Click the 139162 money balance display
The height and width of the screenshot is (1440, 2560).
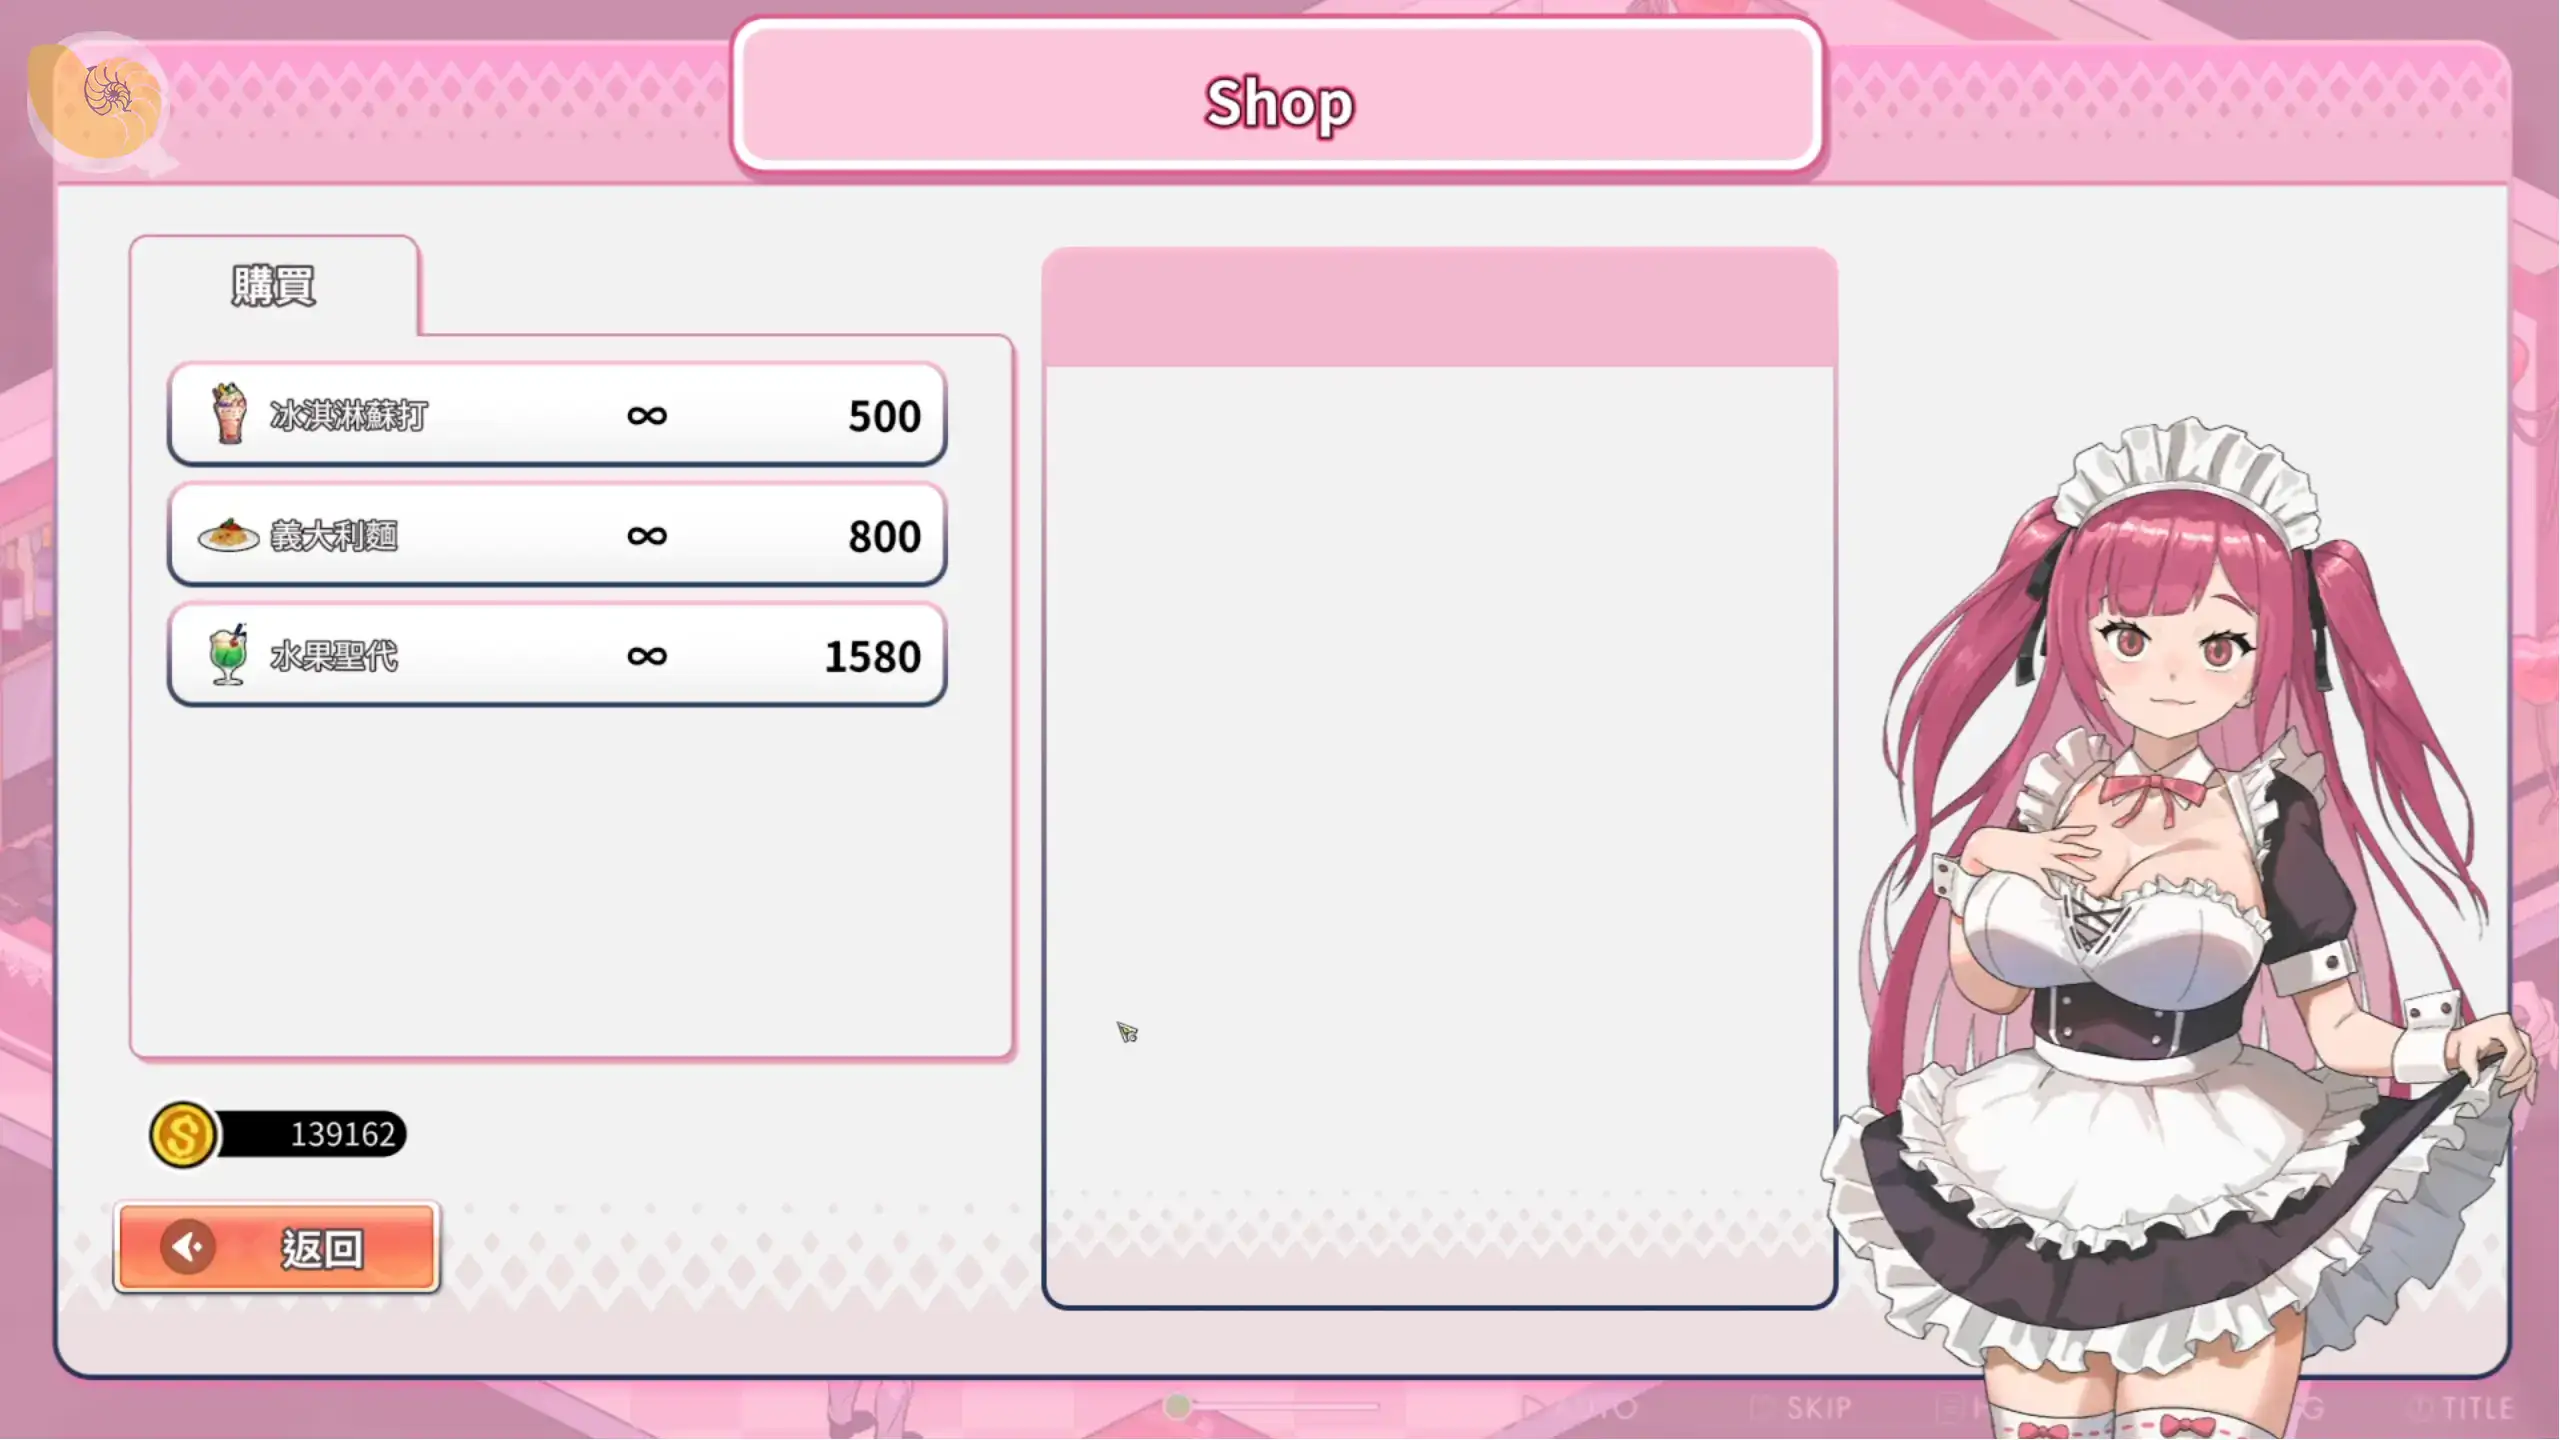point(311,1134)
